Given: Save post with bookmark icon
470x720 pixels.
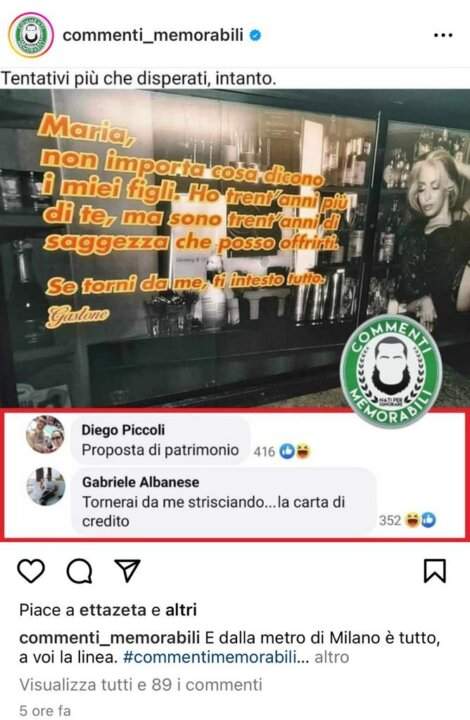Looking at the screenshot, I should (x=434, y=571).
